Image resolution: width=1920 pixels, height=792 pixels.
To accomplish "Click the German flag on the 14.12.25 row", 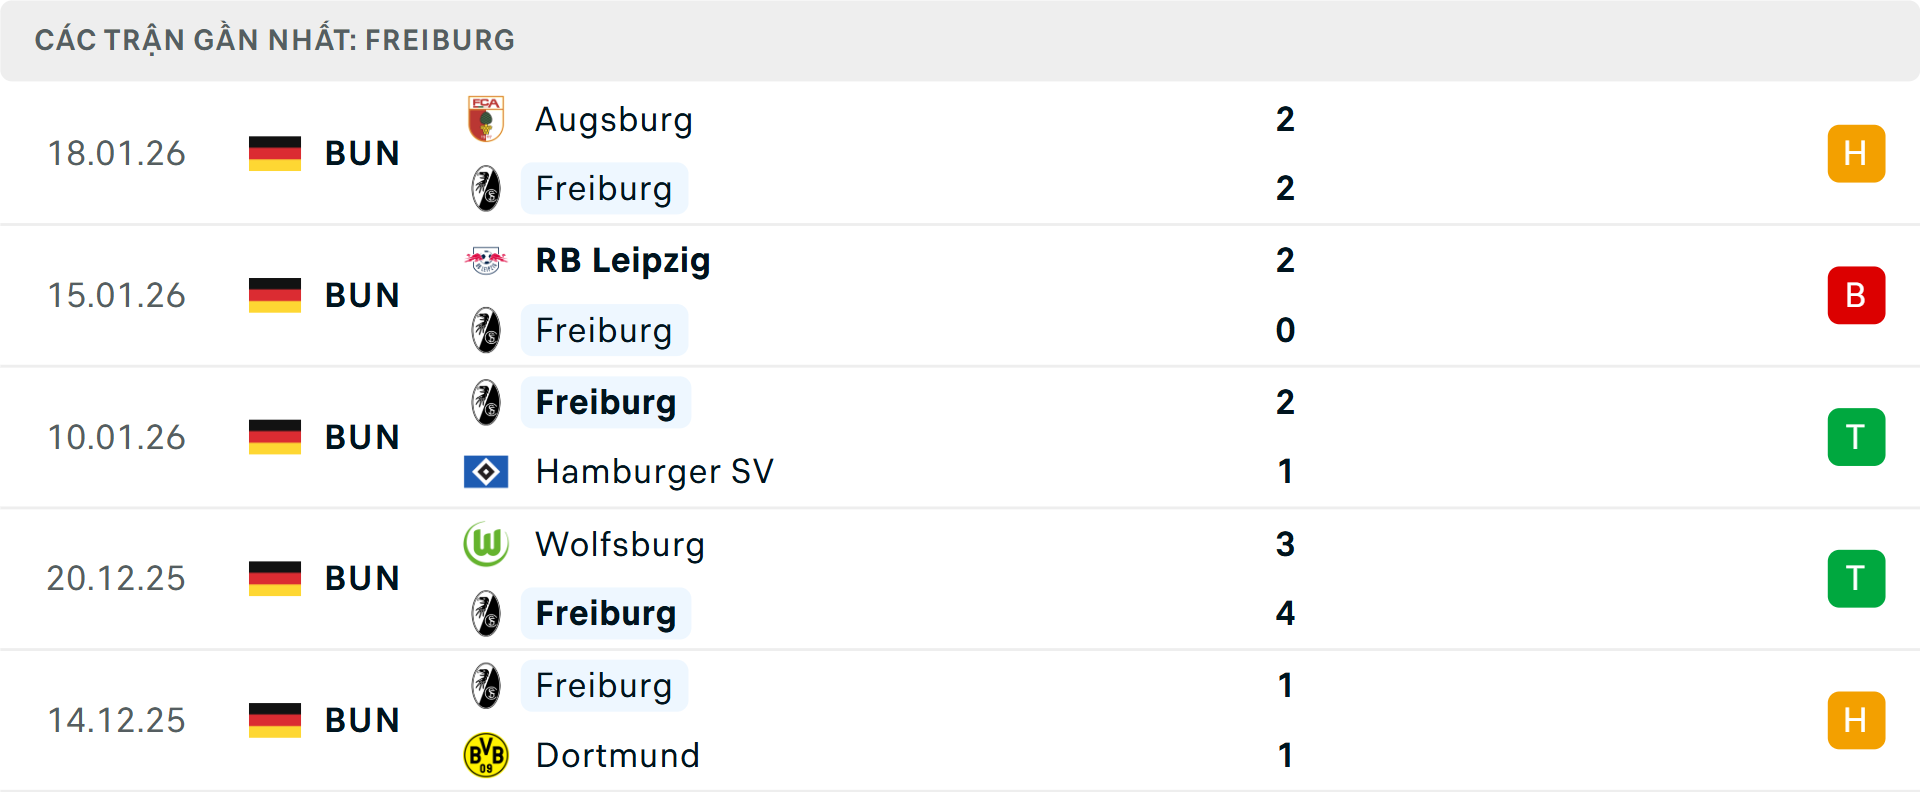I will tap(275, 719).
